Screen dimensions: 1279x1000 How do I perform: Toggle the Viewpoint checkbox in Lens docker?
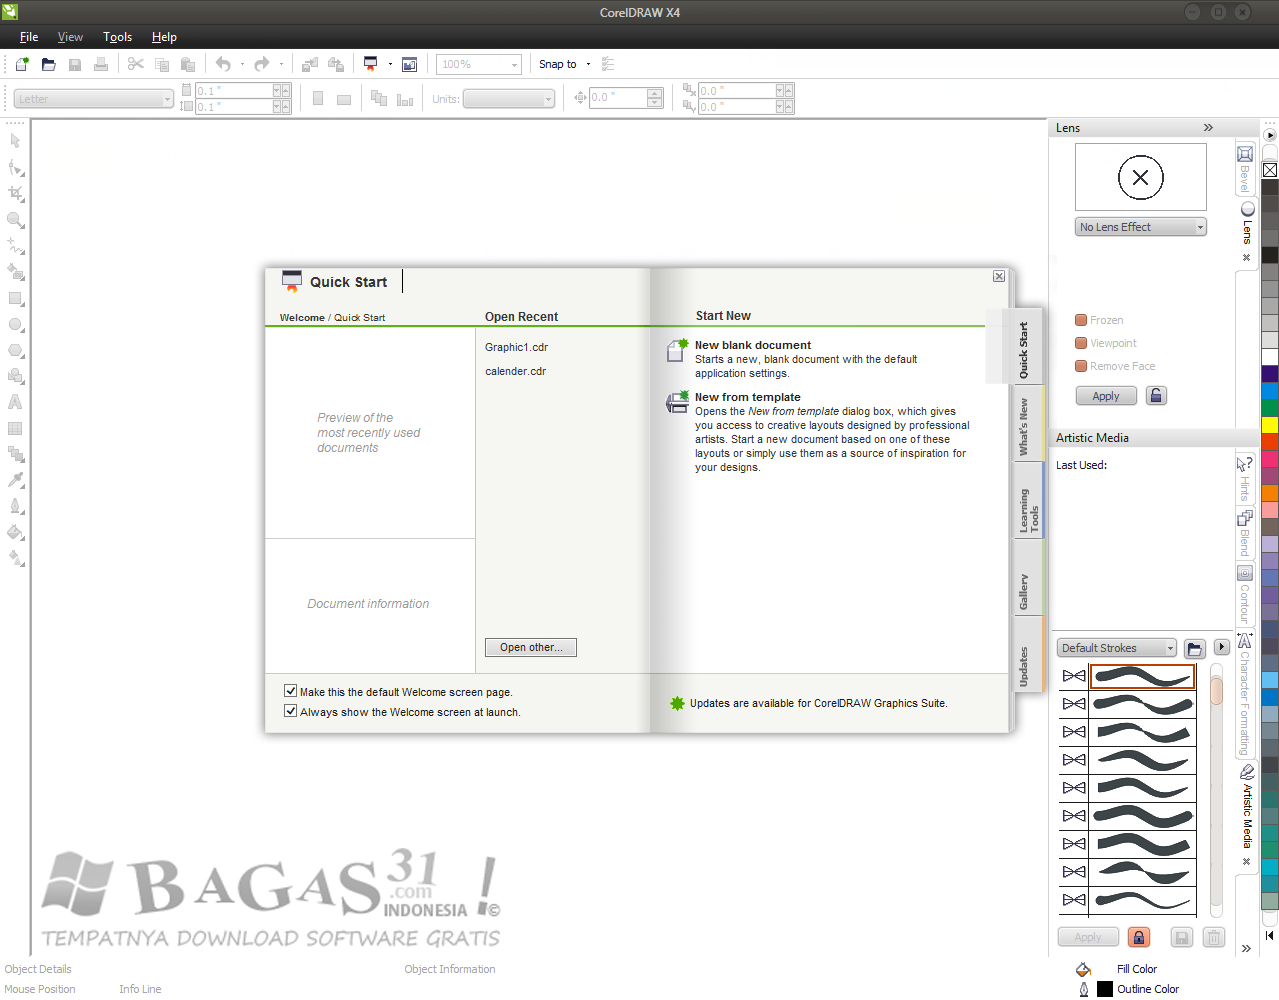pos(1081,343)
